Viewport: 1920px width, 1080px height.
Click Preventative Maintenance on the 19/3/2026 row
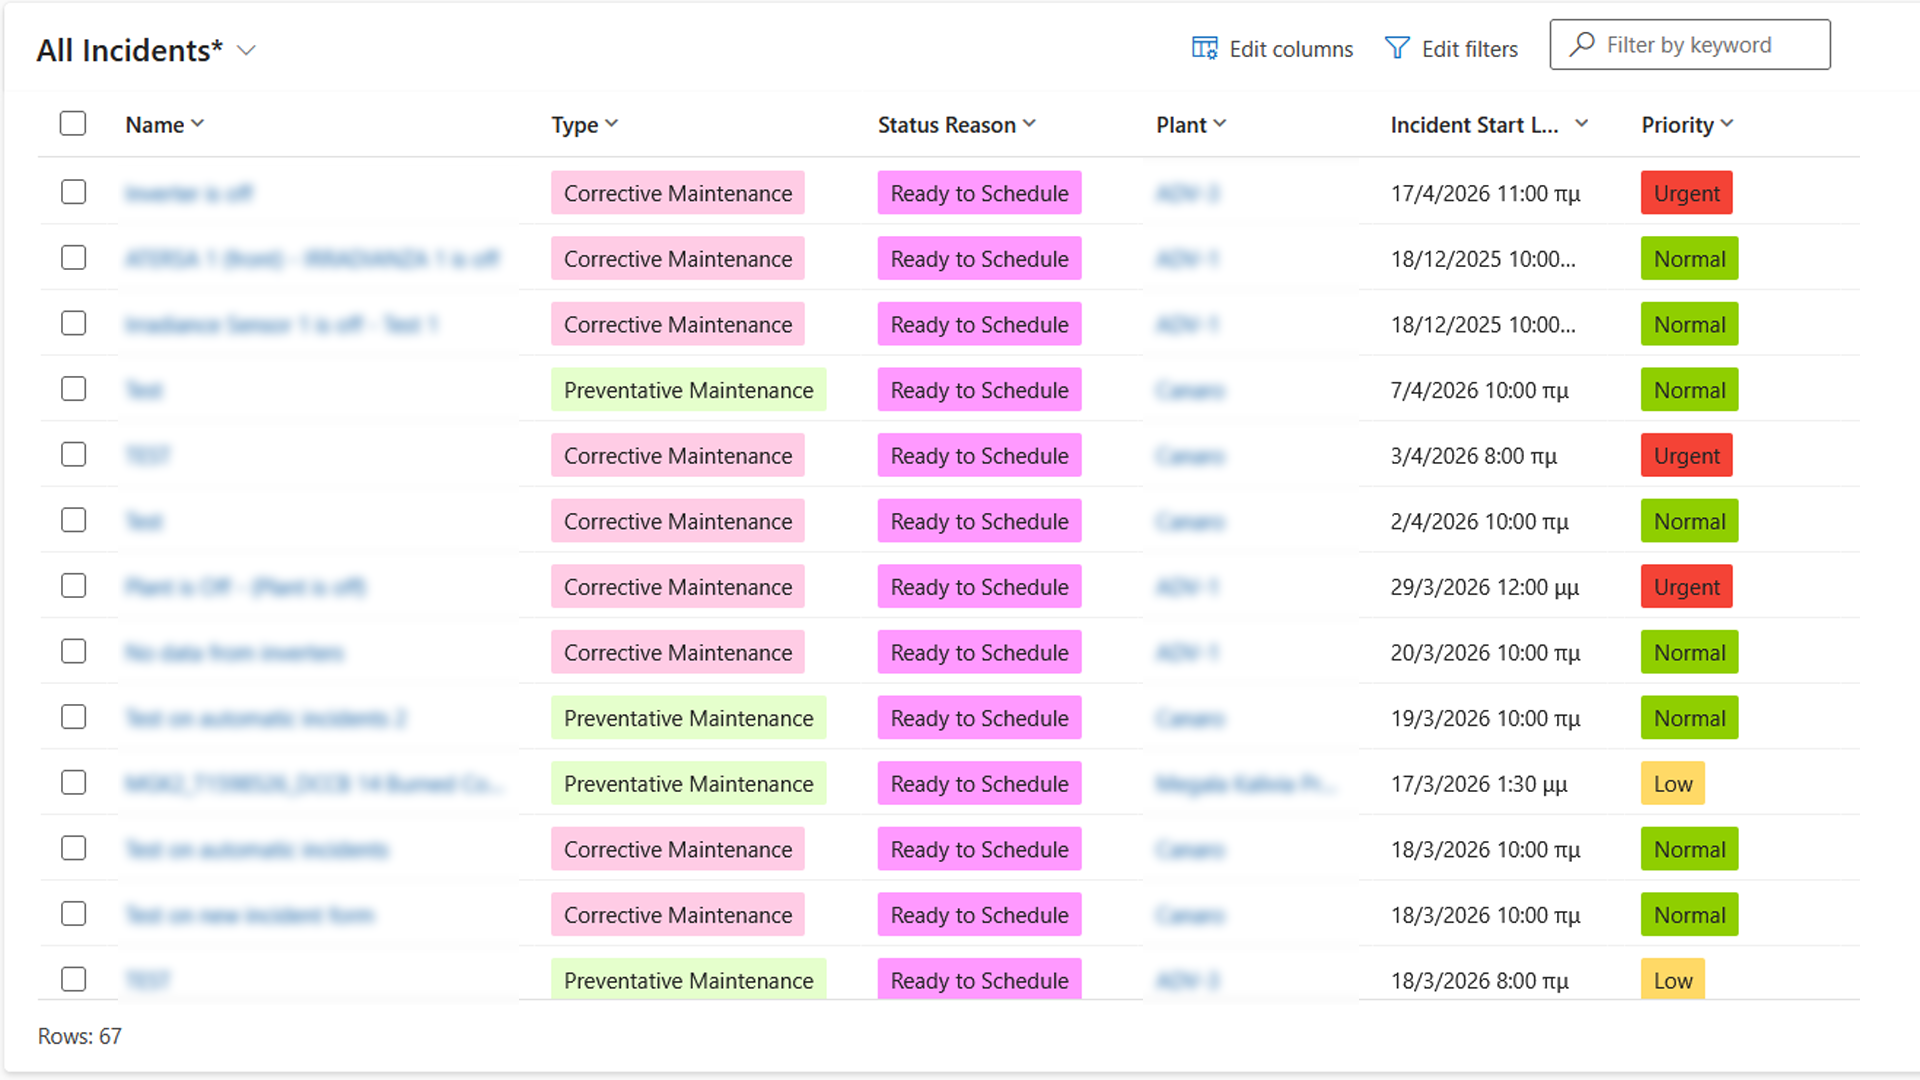tap(689, 718)
